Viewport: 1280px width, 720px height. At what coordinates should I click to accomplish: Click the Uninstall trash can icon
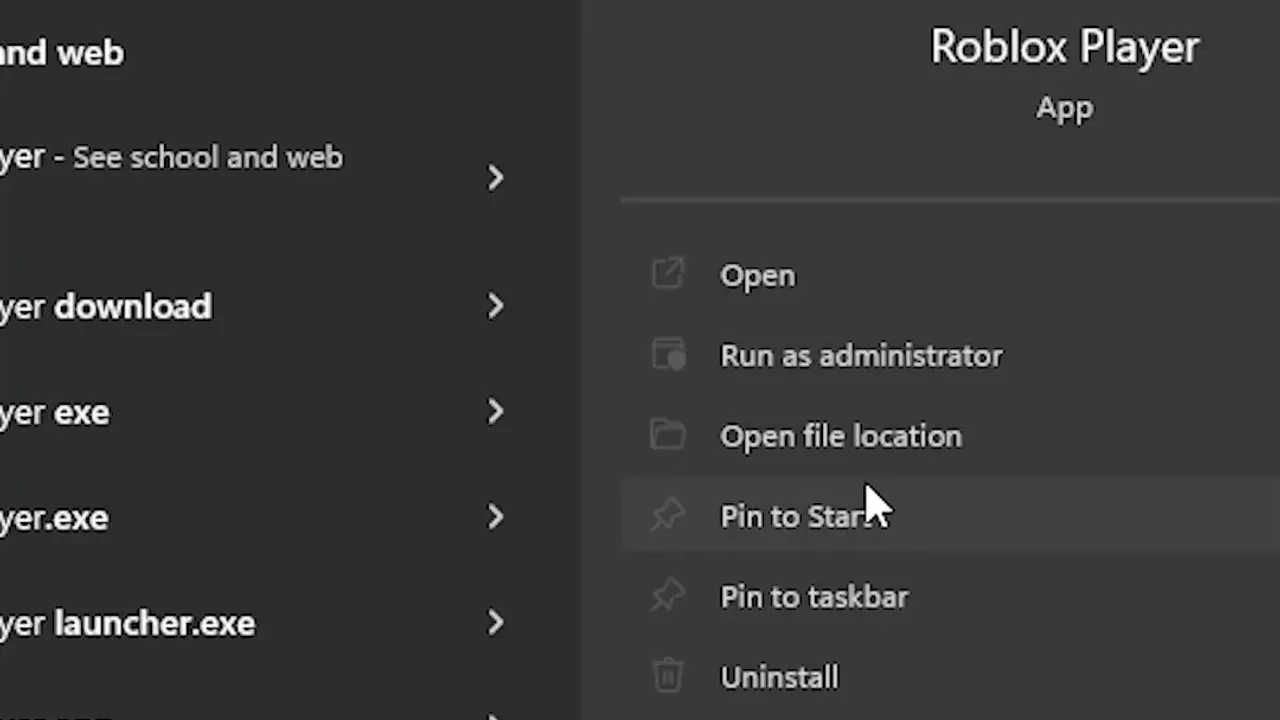point(667,676)
